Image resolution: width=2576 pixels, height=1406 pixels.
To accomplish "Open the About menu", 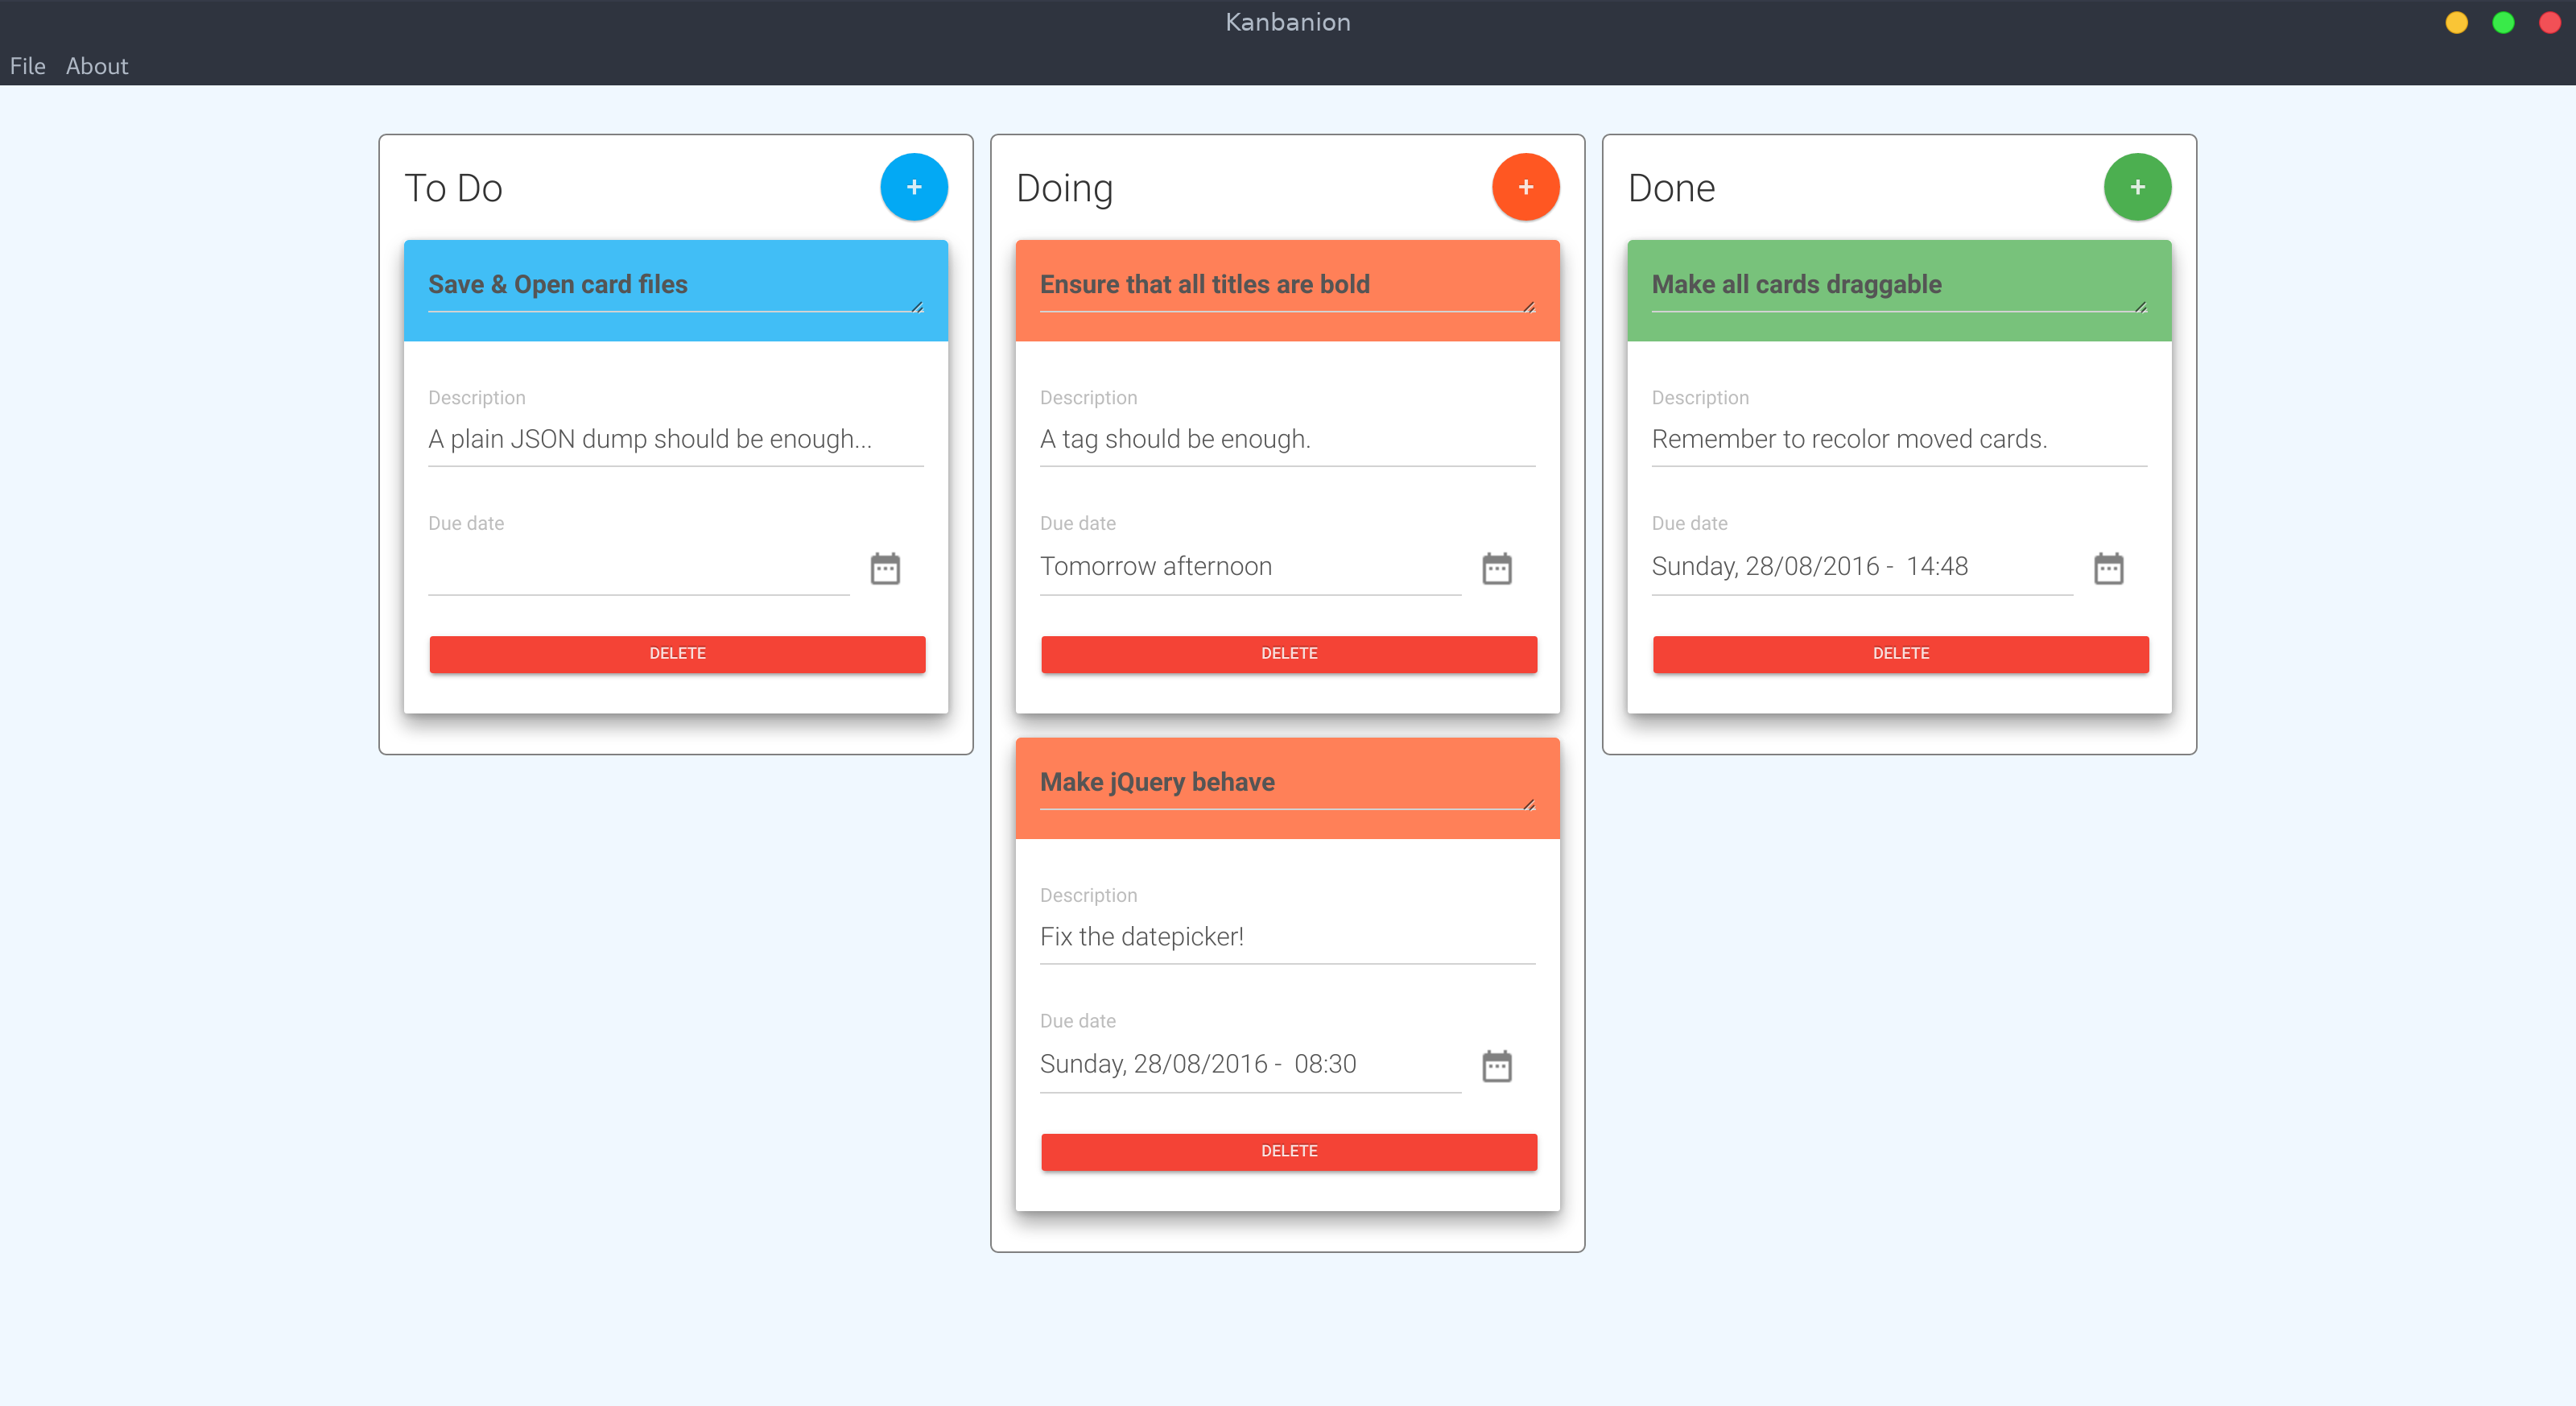I will [97, 66].
